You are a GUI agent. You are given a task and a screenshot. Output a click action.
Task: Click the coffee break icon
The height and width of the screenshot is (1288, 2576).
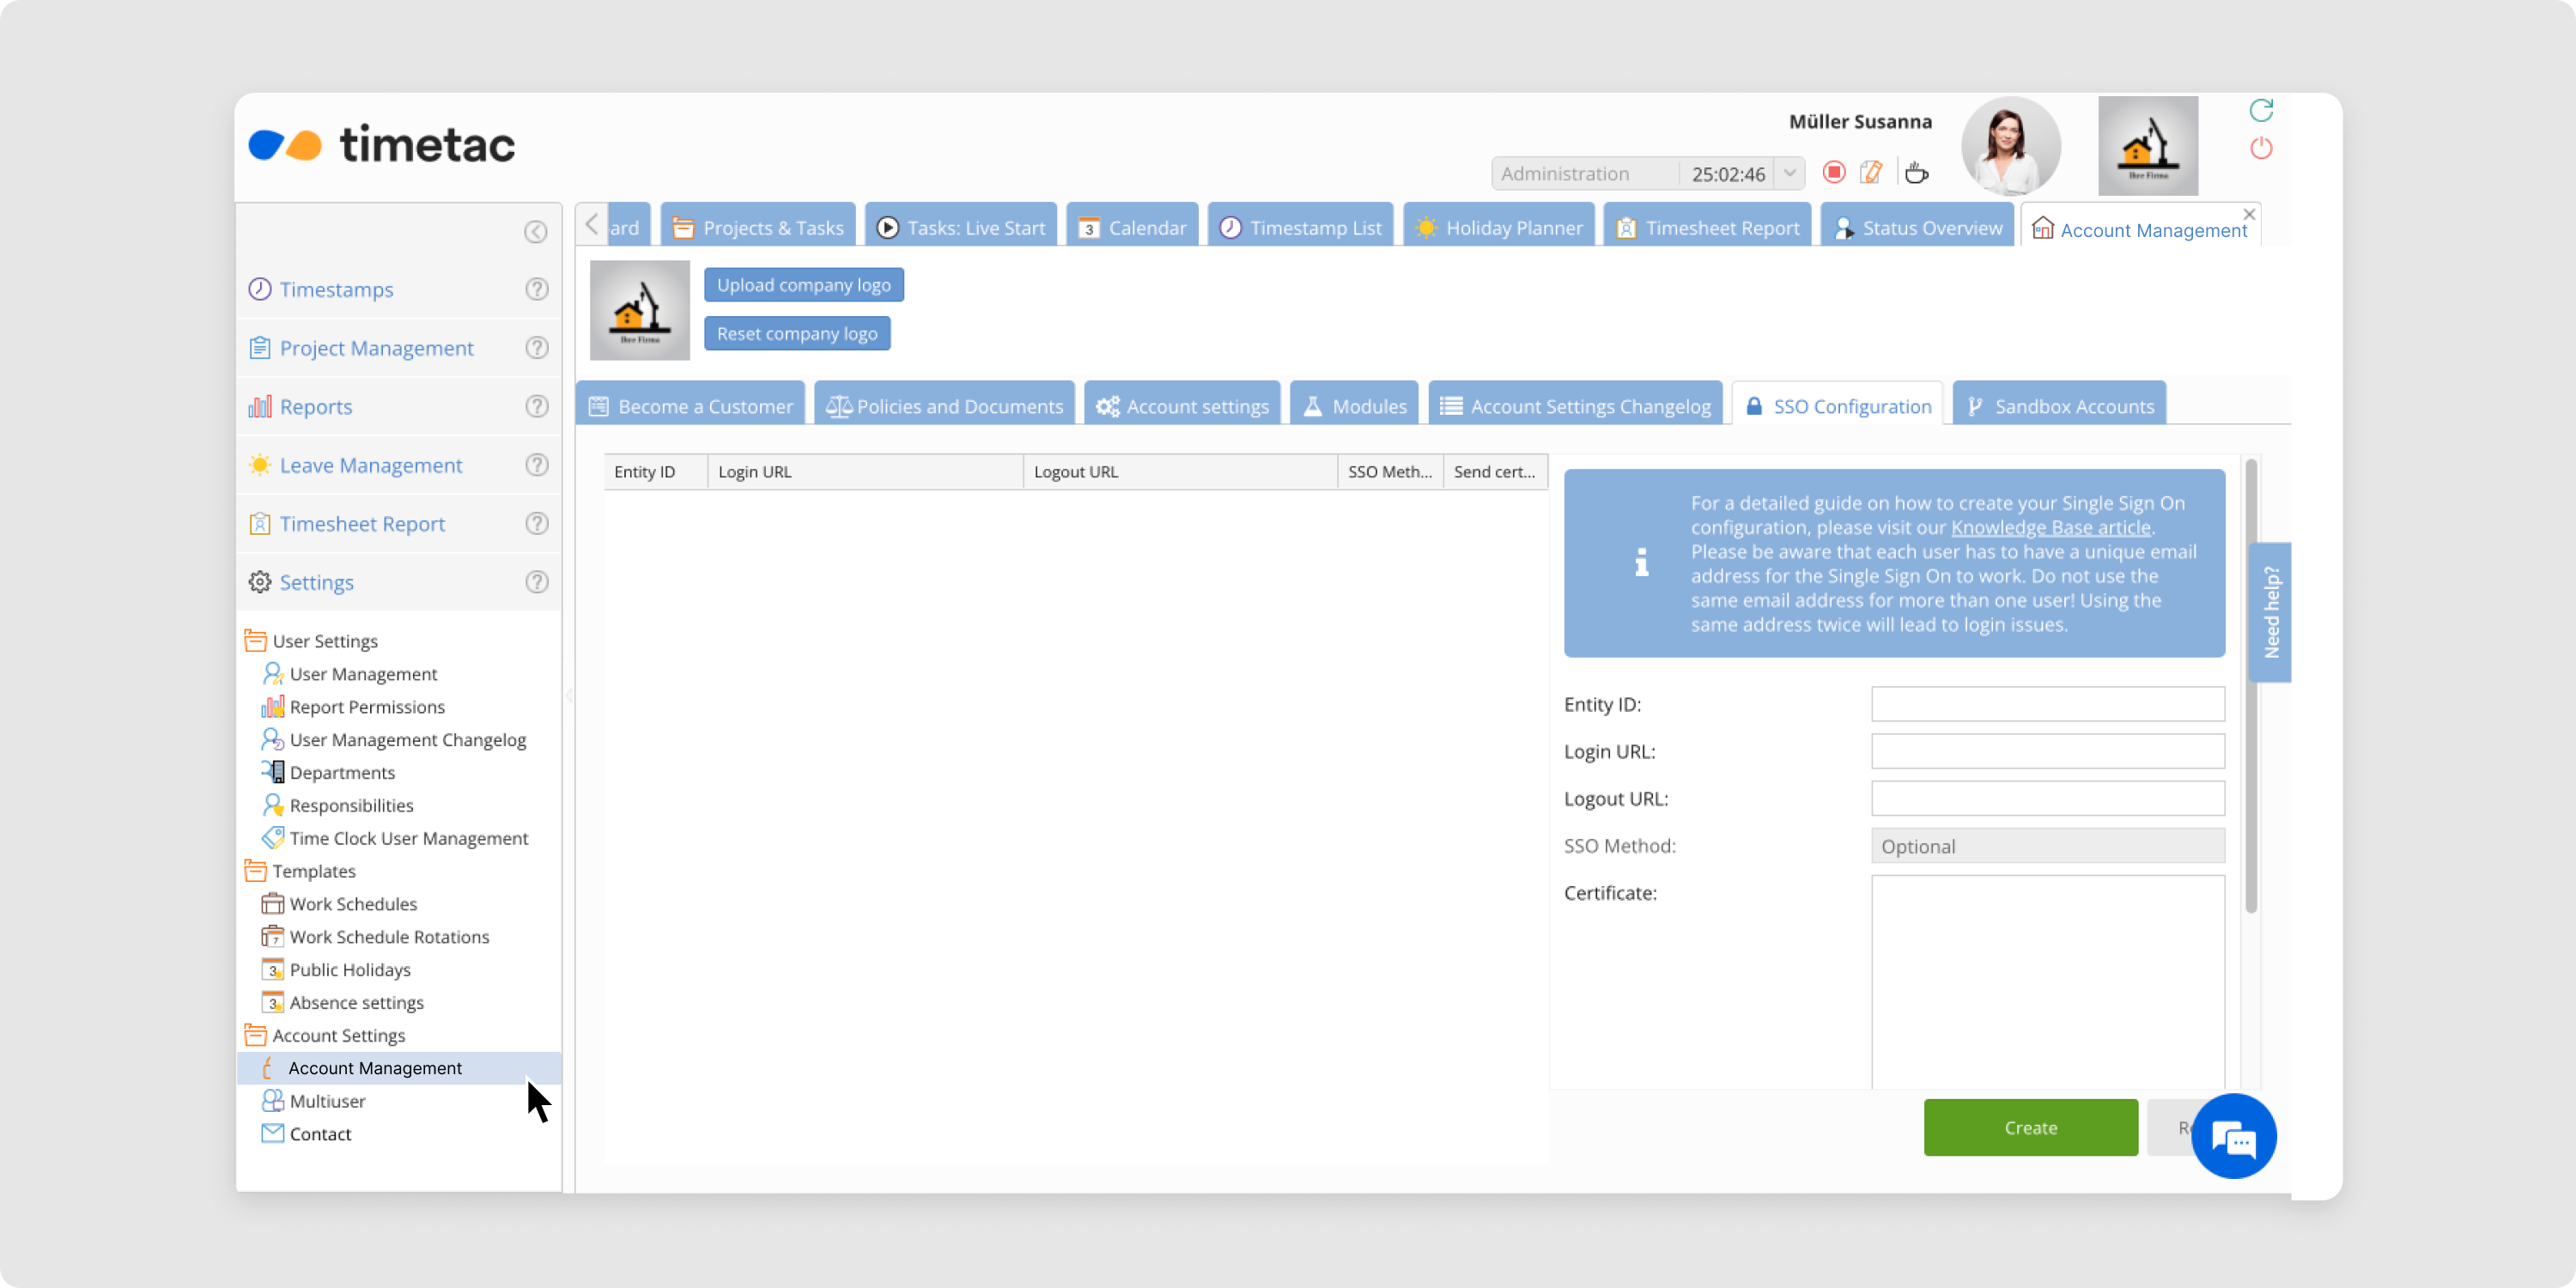click(1916, 173)
